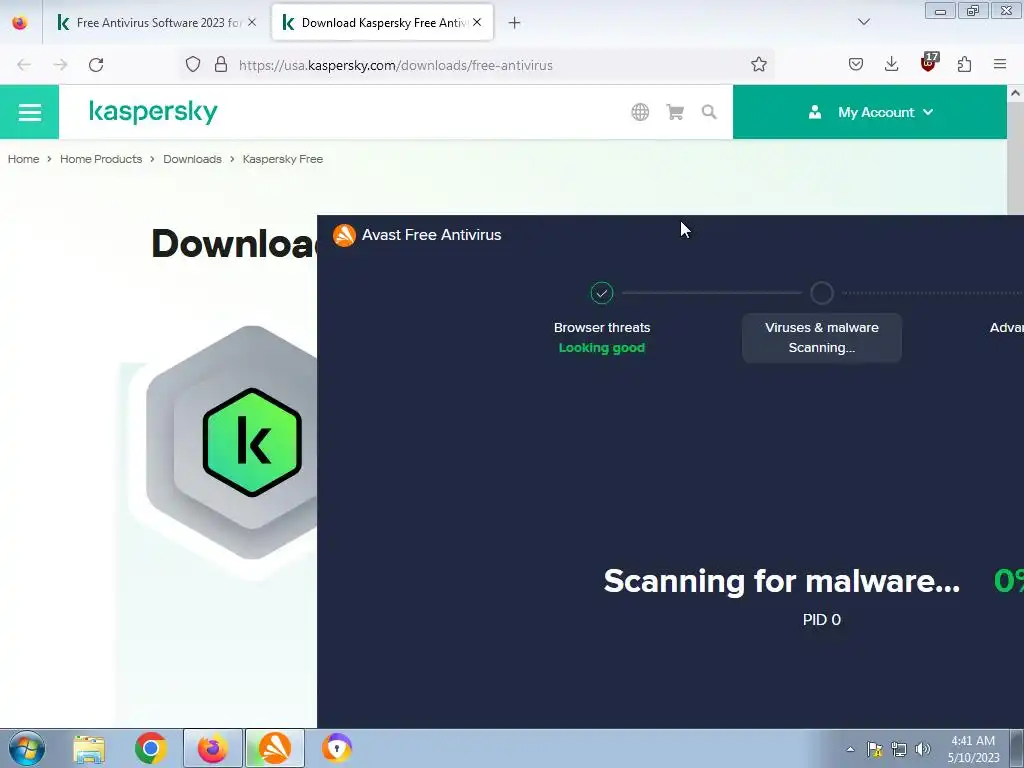Switch to Firefox on the taskbar

213,748
